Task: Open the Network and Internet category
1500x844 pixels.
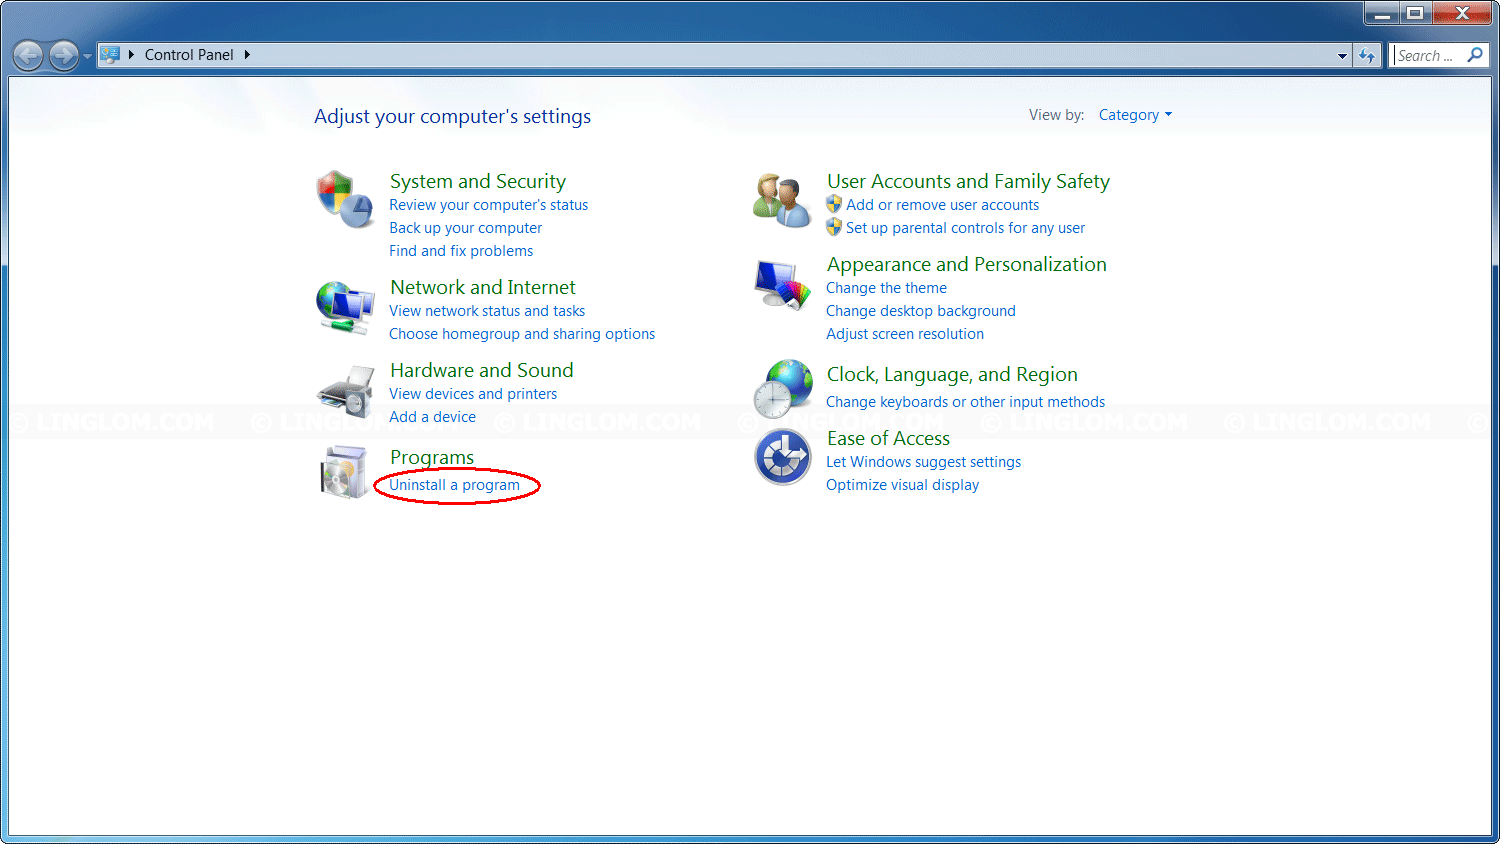Action: coord(483,287)
